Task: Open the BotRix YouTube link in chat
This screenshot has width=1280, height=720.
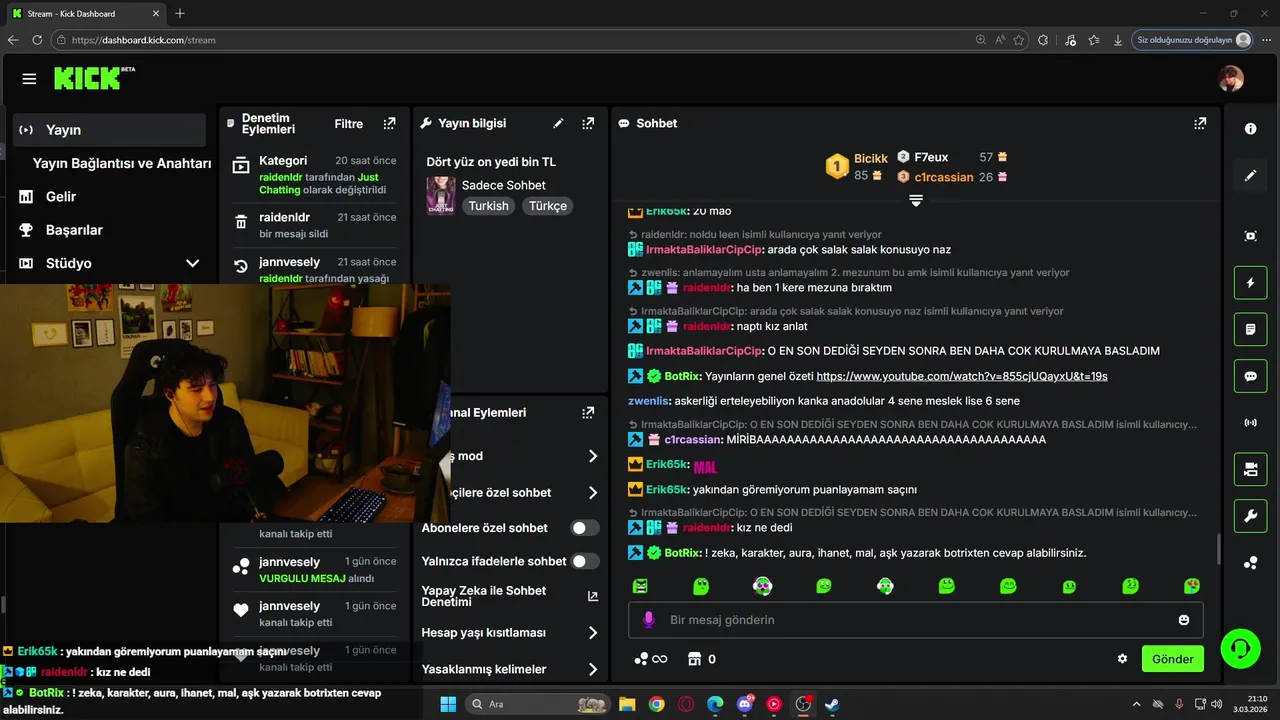Action: pos(962,376)
